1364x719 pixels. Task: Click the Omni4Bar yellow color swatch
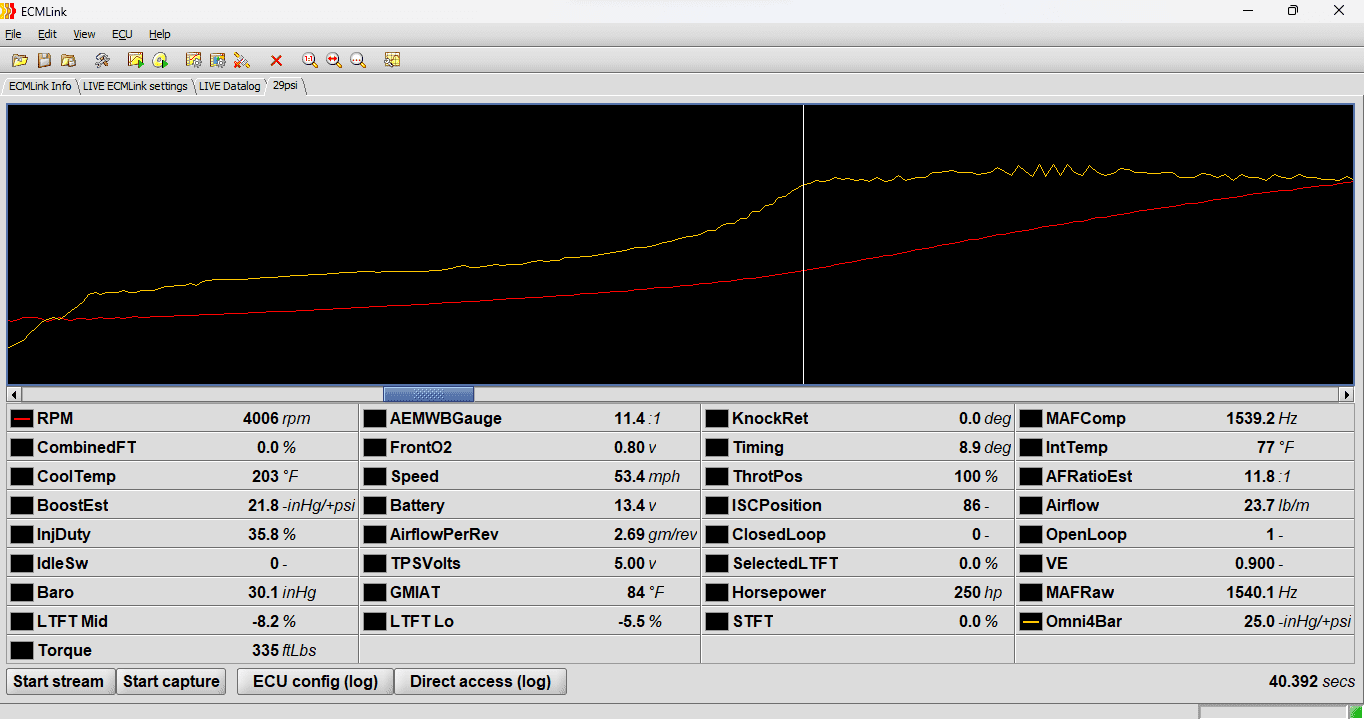(x=1031, y=622)
